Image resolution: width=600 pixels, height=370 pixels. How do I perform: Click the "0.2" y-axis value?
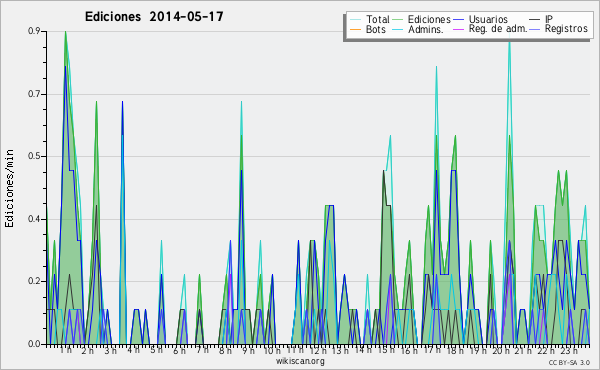point(34,281)
